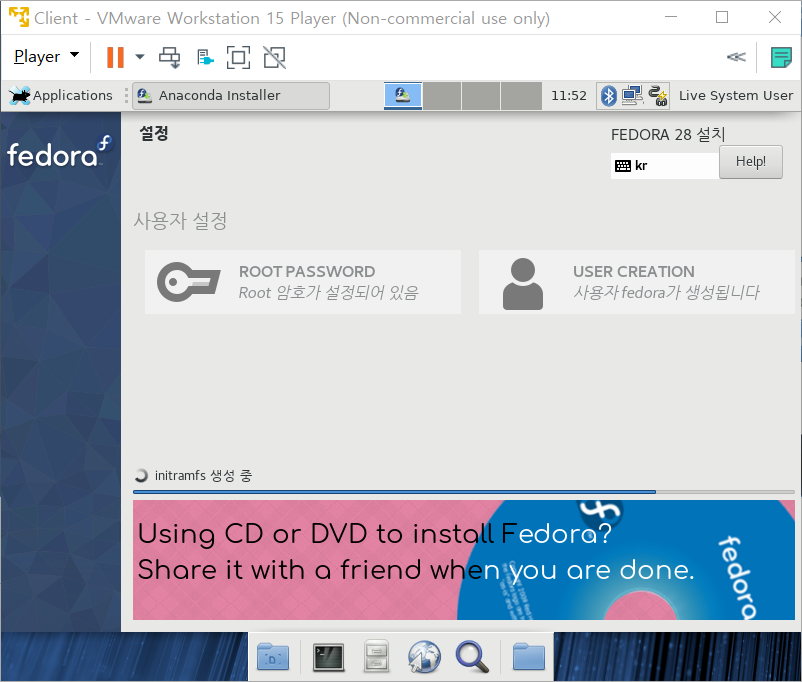Open the ROOT PASSWORD settings
The image size is (802, 682).
(303, 282)
